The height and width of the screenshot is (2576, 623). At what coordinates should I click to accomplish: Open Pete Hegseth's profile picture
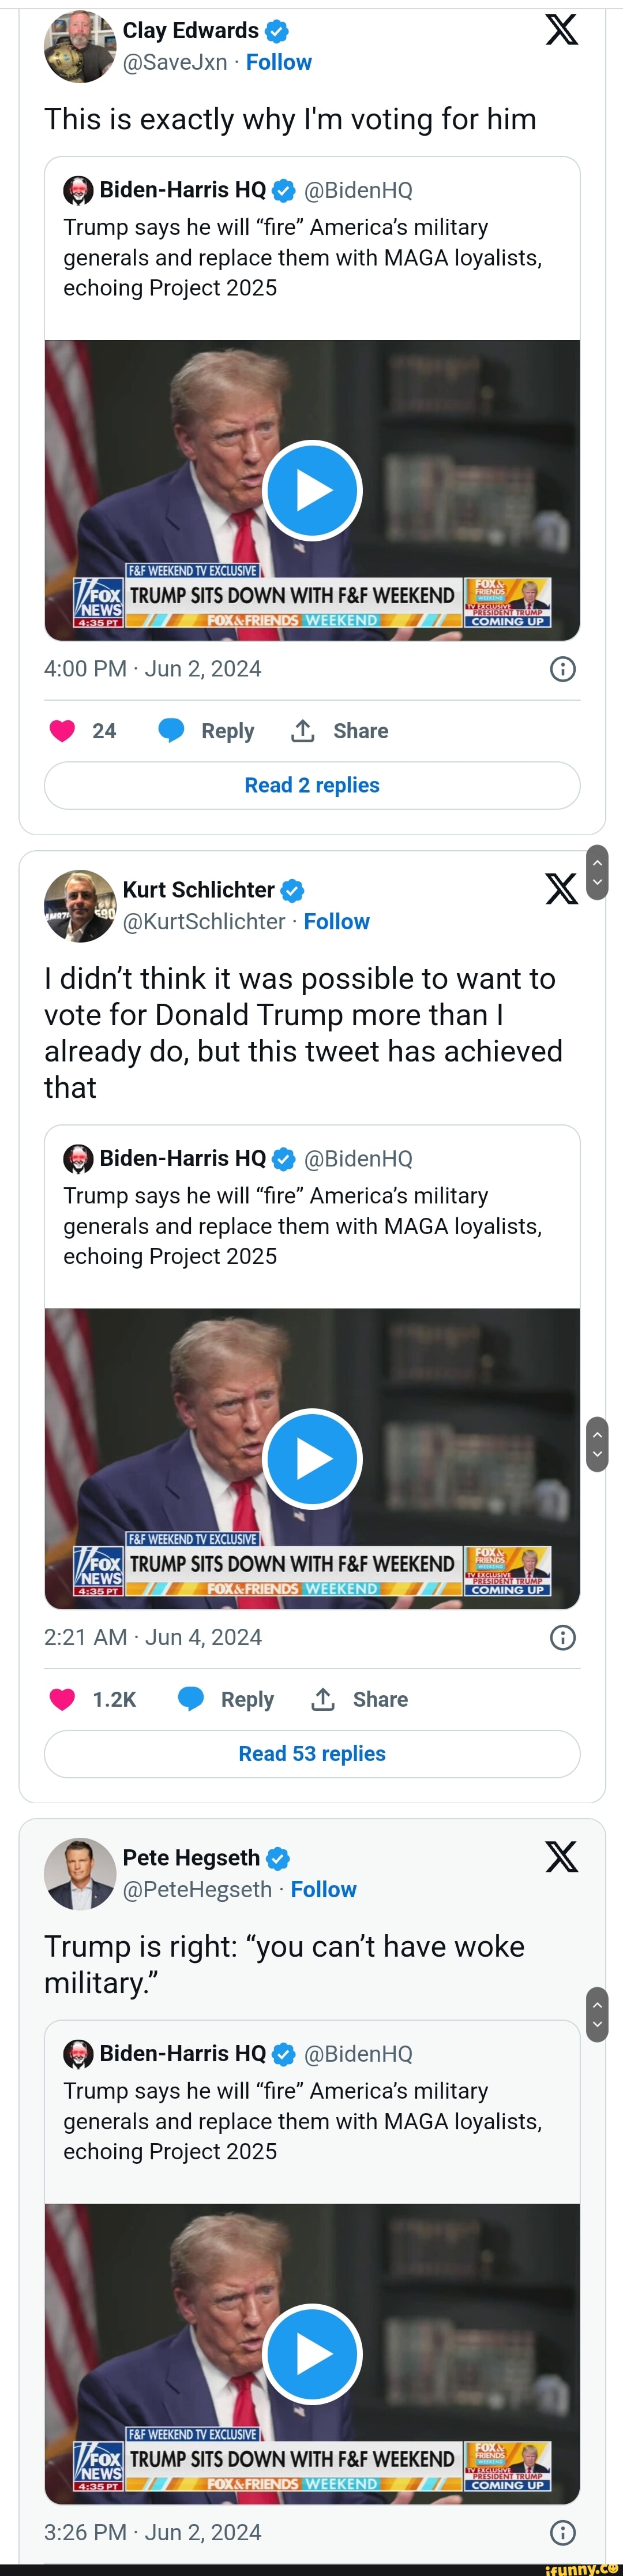pos(80,1873)
